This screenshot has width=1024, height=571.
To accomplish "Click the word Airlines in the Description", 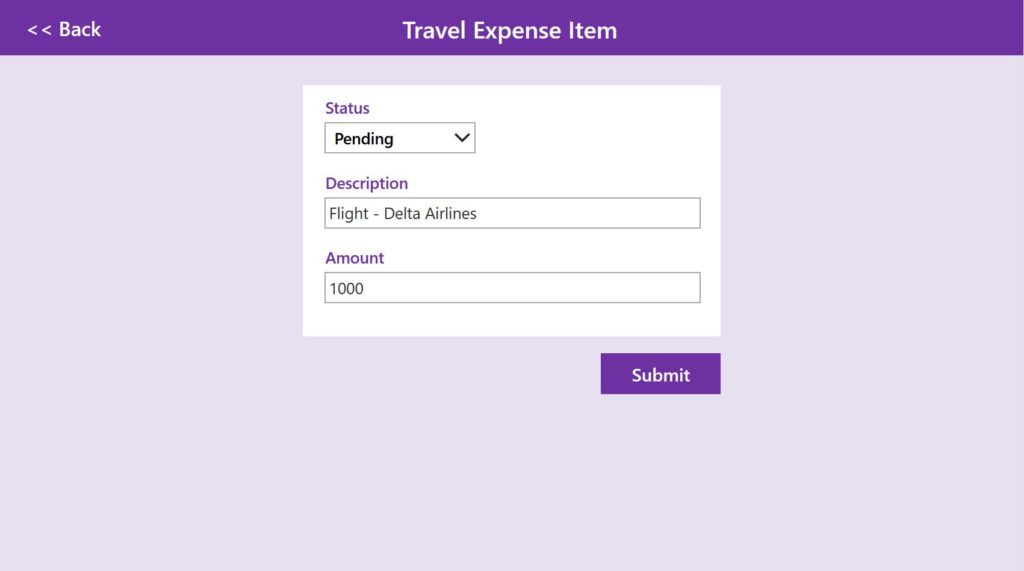I will pyautogui.click(x=451, y=214).
